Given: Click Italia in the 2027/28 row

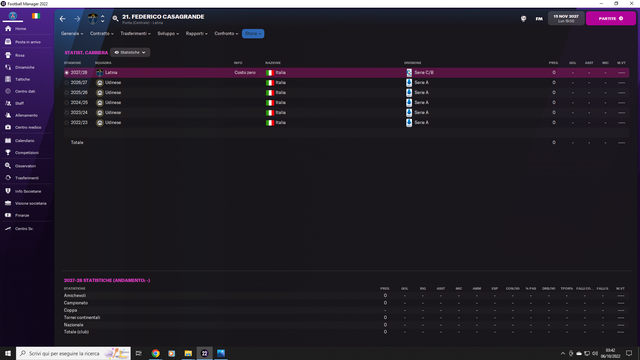Looking at the screenshot, I should click(x=280, y=73).
